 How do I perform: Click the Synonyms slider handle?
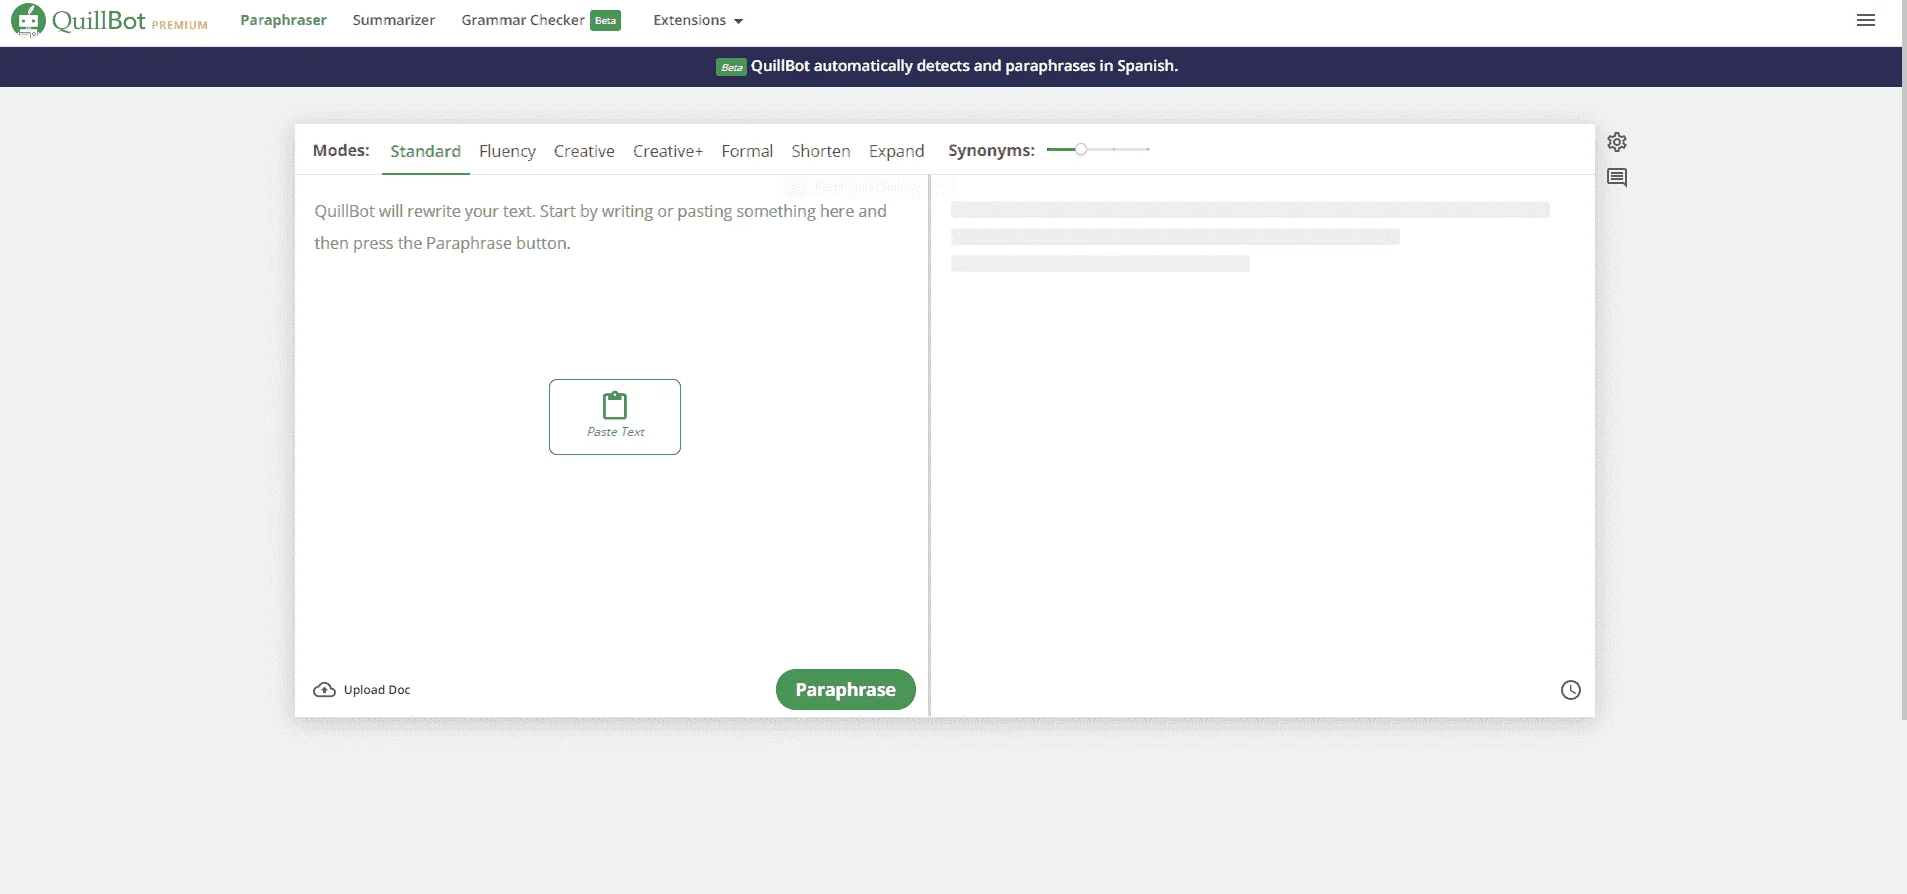tap(1081, 149)
